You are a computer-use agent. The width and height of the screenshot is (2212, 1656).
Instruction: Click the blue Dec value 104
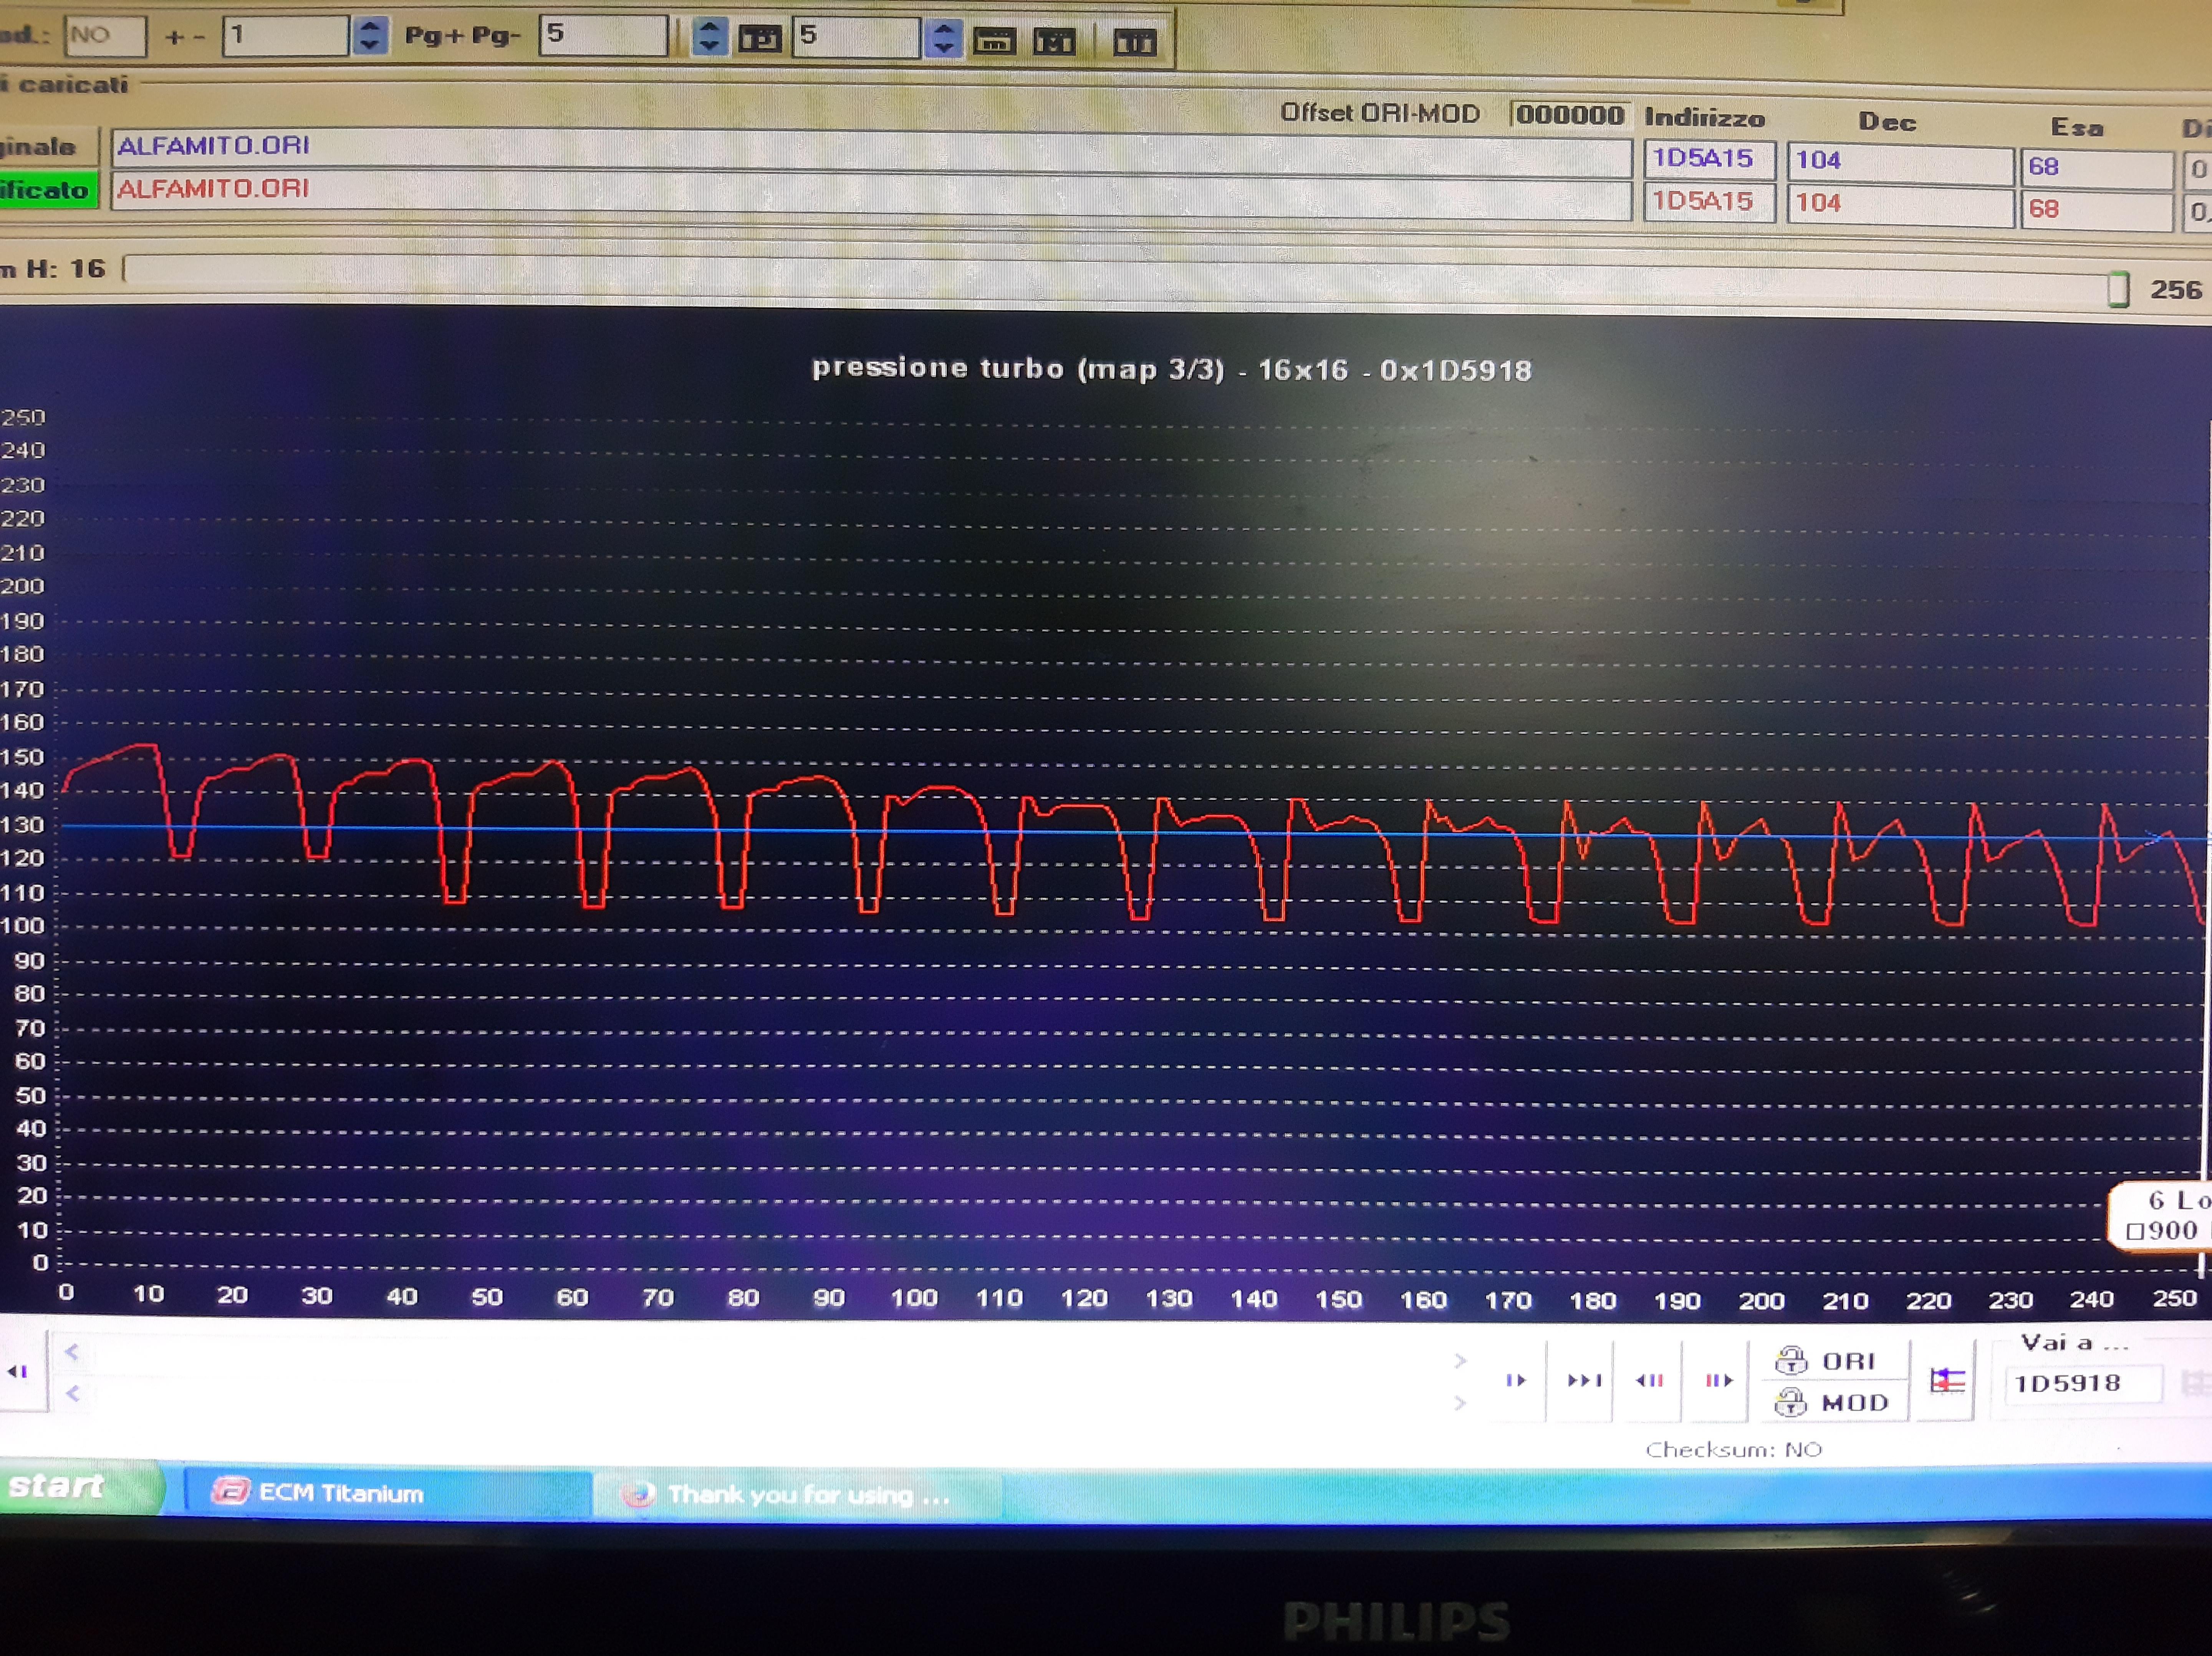coord(1900,162)
